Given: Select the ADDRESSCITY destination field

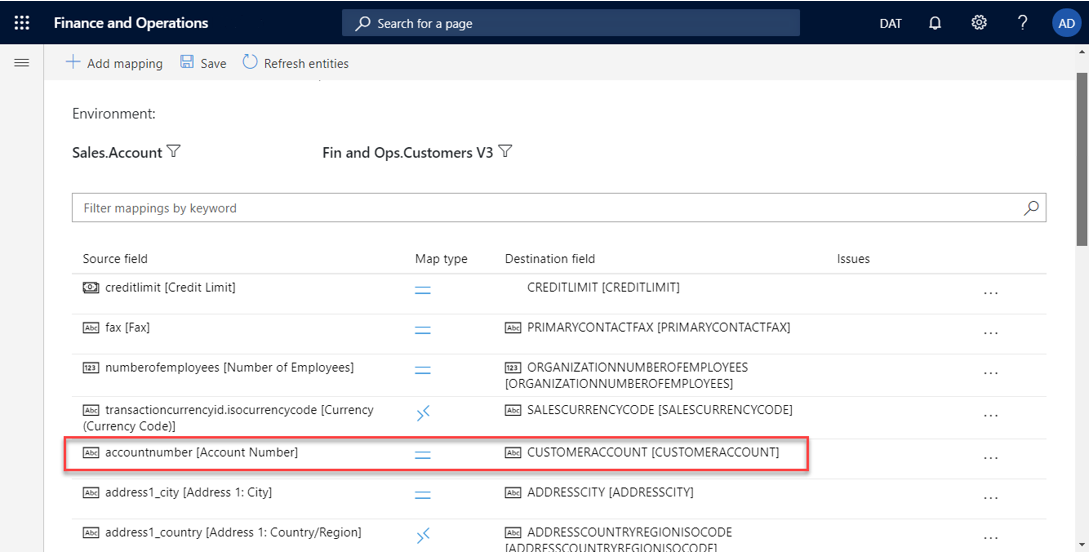Looking at the screenshot, I should [x=610, y=492].
